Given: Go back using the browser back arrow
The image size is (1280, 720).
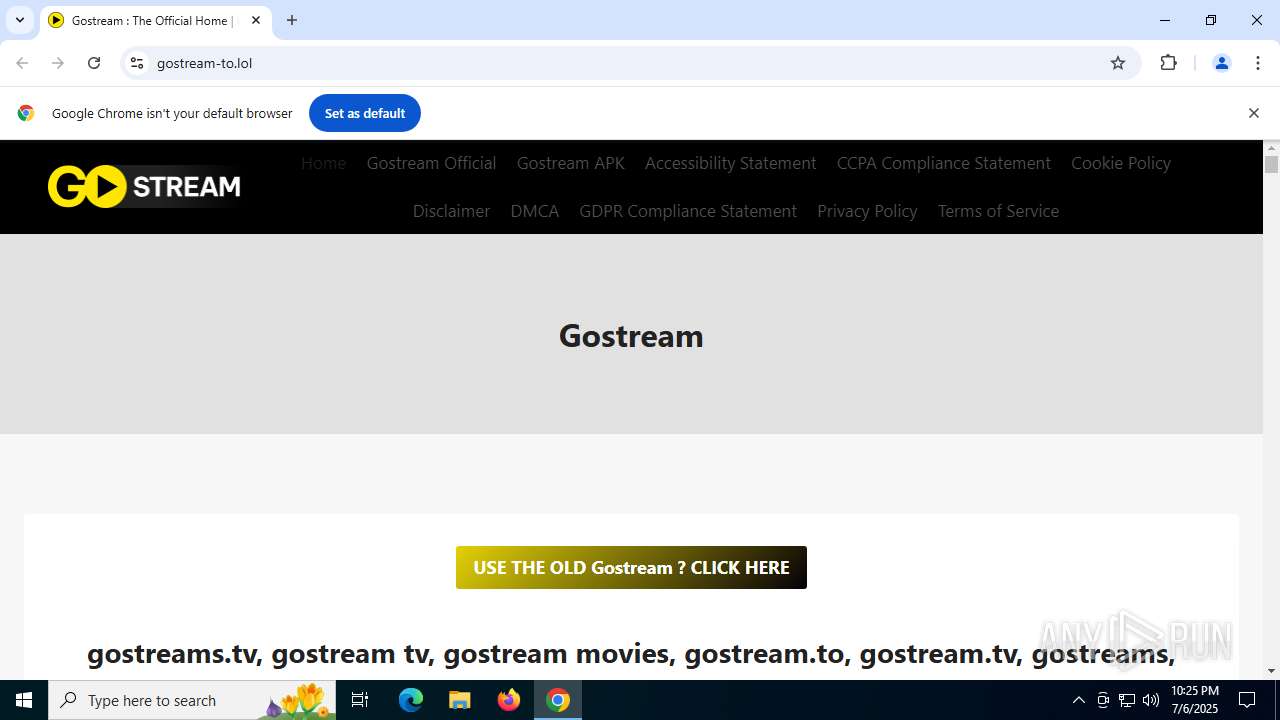Looking at the screenshot, I should coord(22,63).
